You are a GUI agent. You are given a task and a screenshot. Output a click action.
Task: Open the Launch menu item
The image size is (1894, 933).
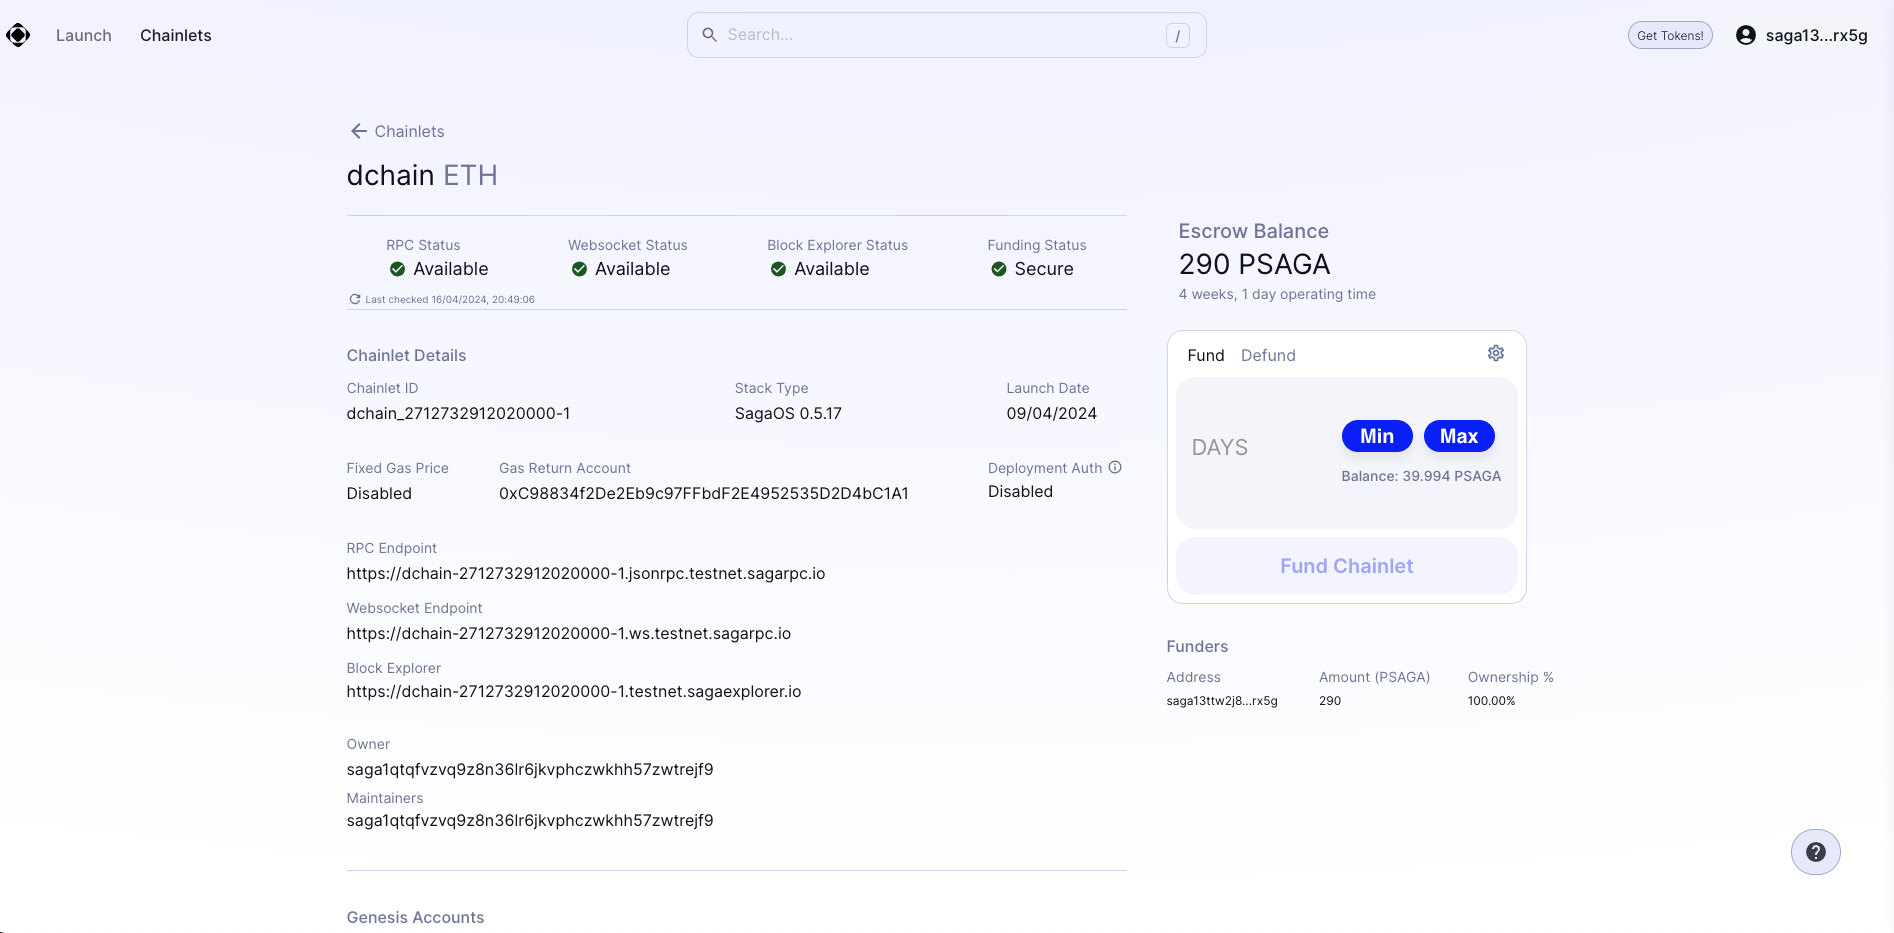tap(84, 35)
